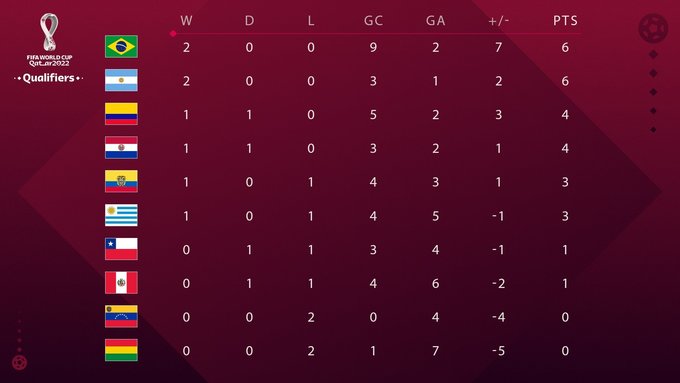Click the Argentina flag icon

(121, 80)
